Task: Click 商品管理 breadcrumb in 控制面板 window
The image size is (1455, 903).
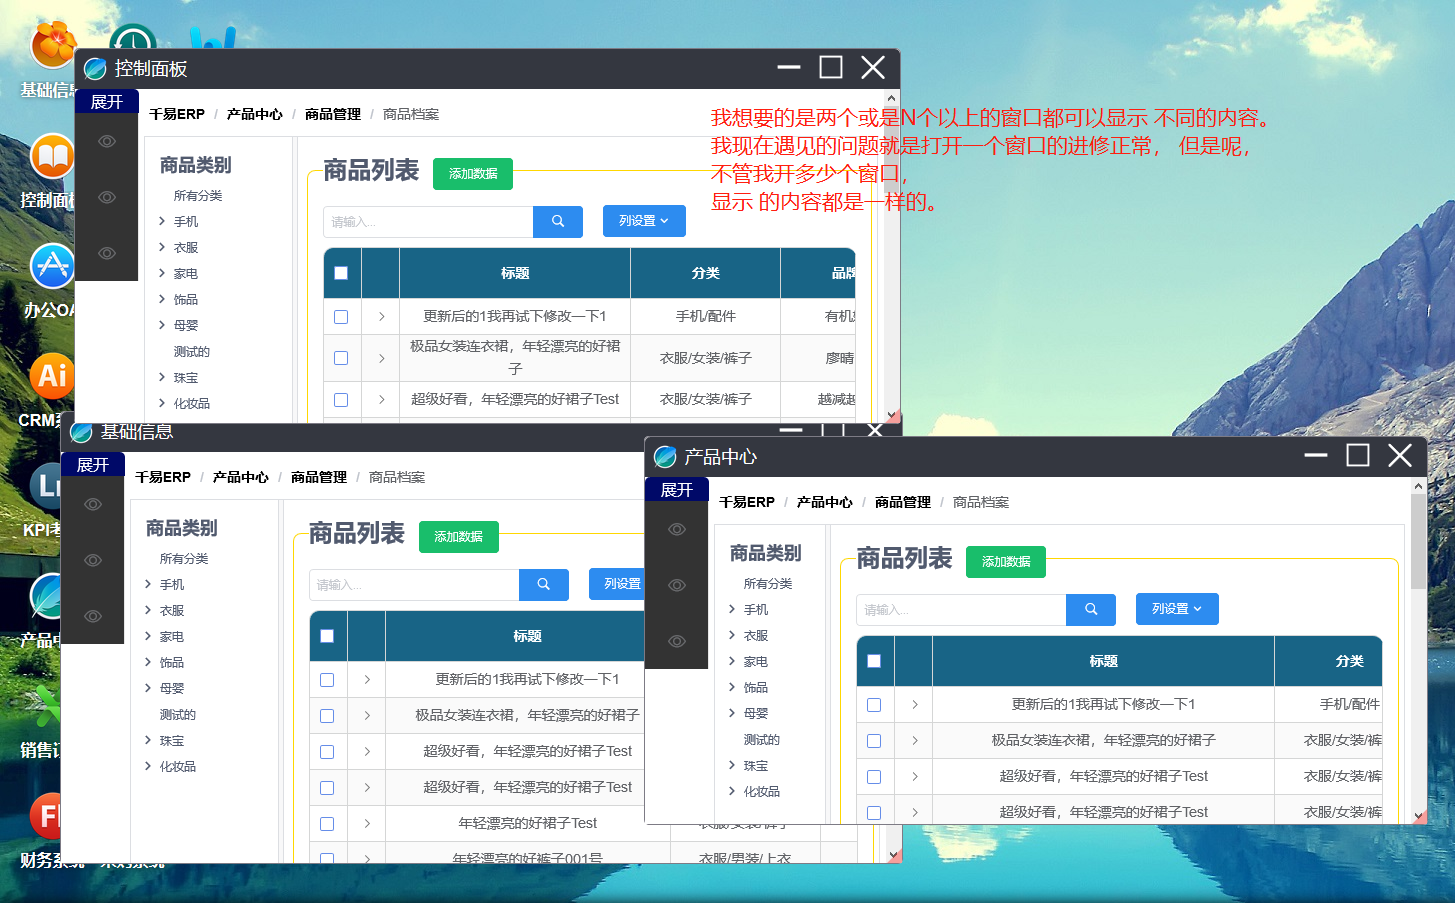Action: point(333,115)
